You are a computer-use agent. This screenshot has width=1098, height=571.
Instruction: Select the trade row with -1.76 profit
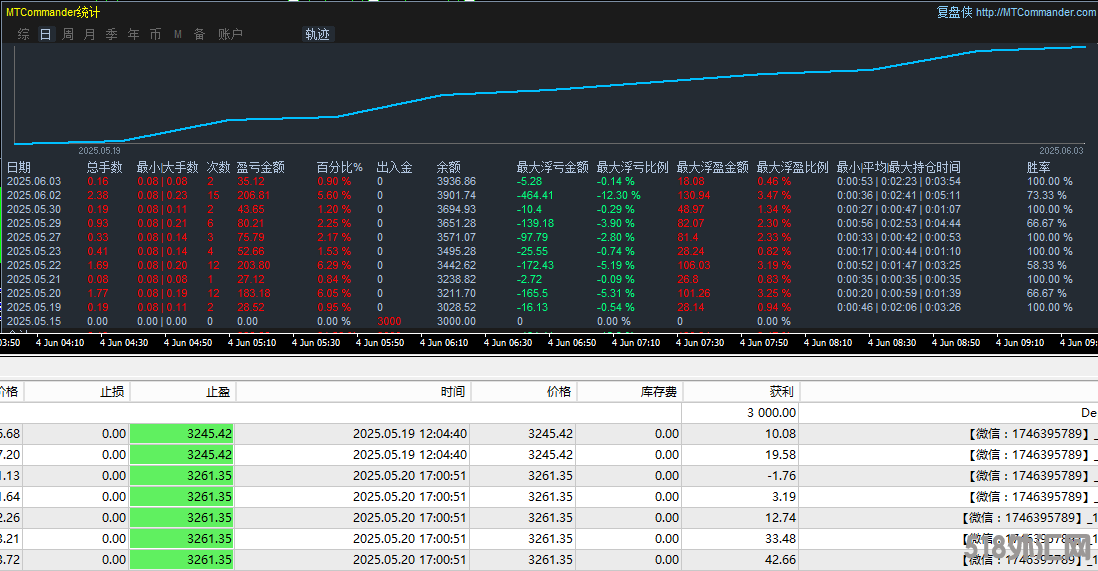549,476
